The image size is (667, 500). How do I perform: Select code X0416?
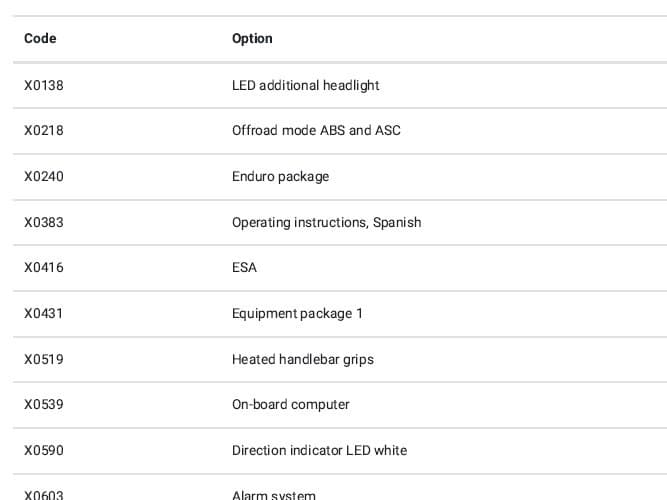point(44,268)
